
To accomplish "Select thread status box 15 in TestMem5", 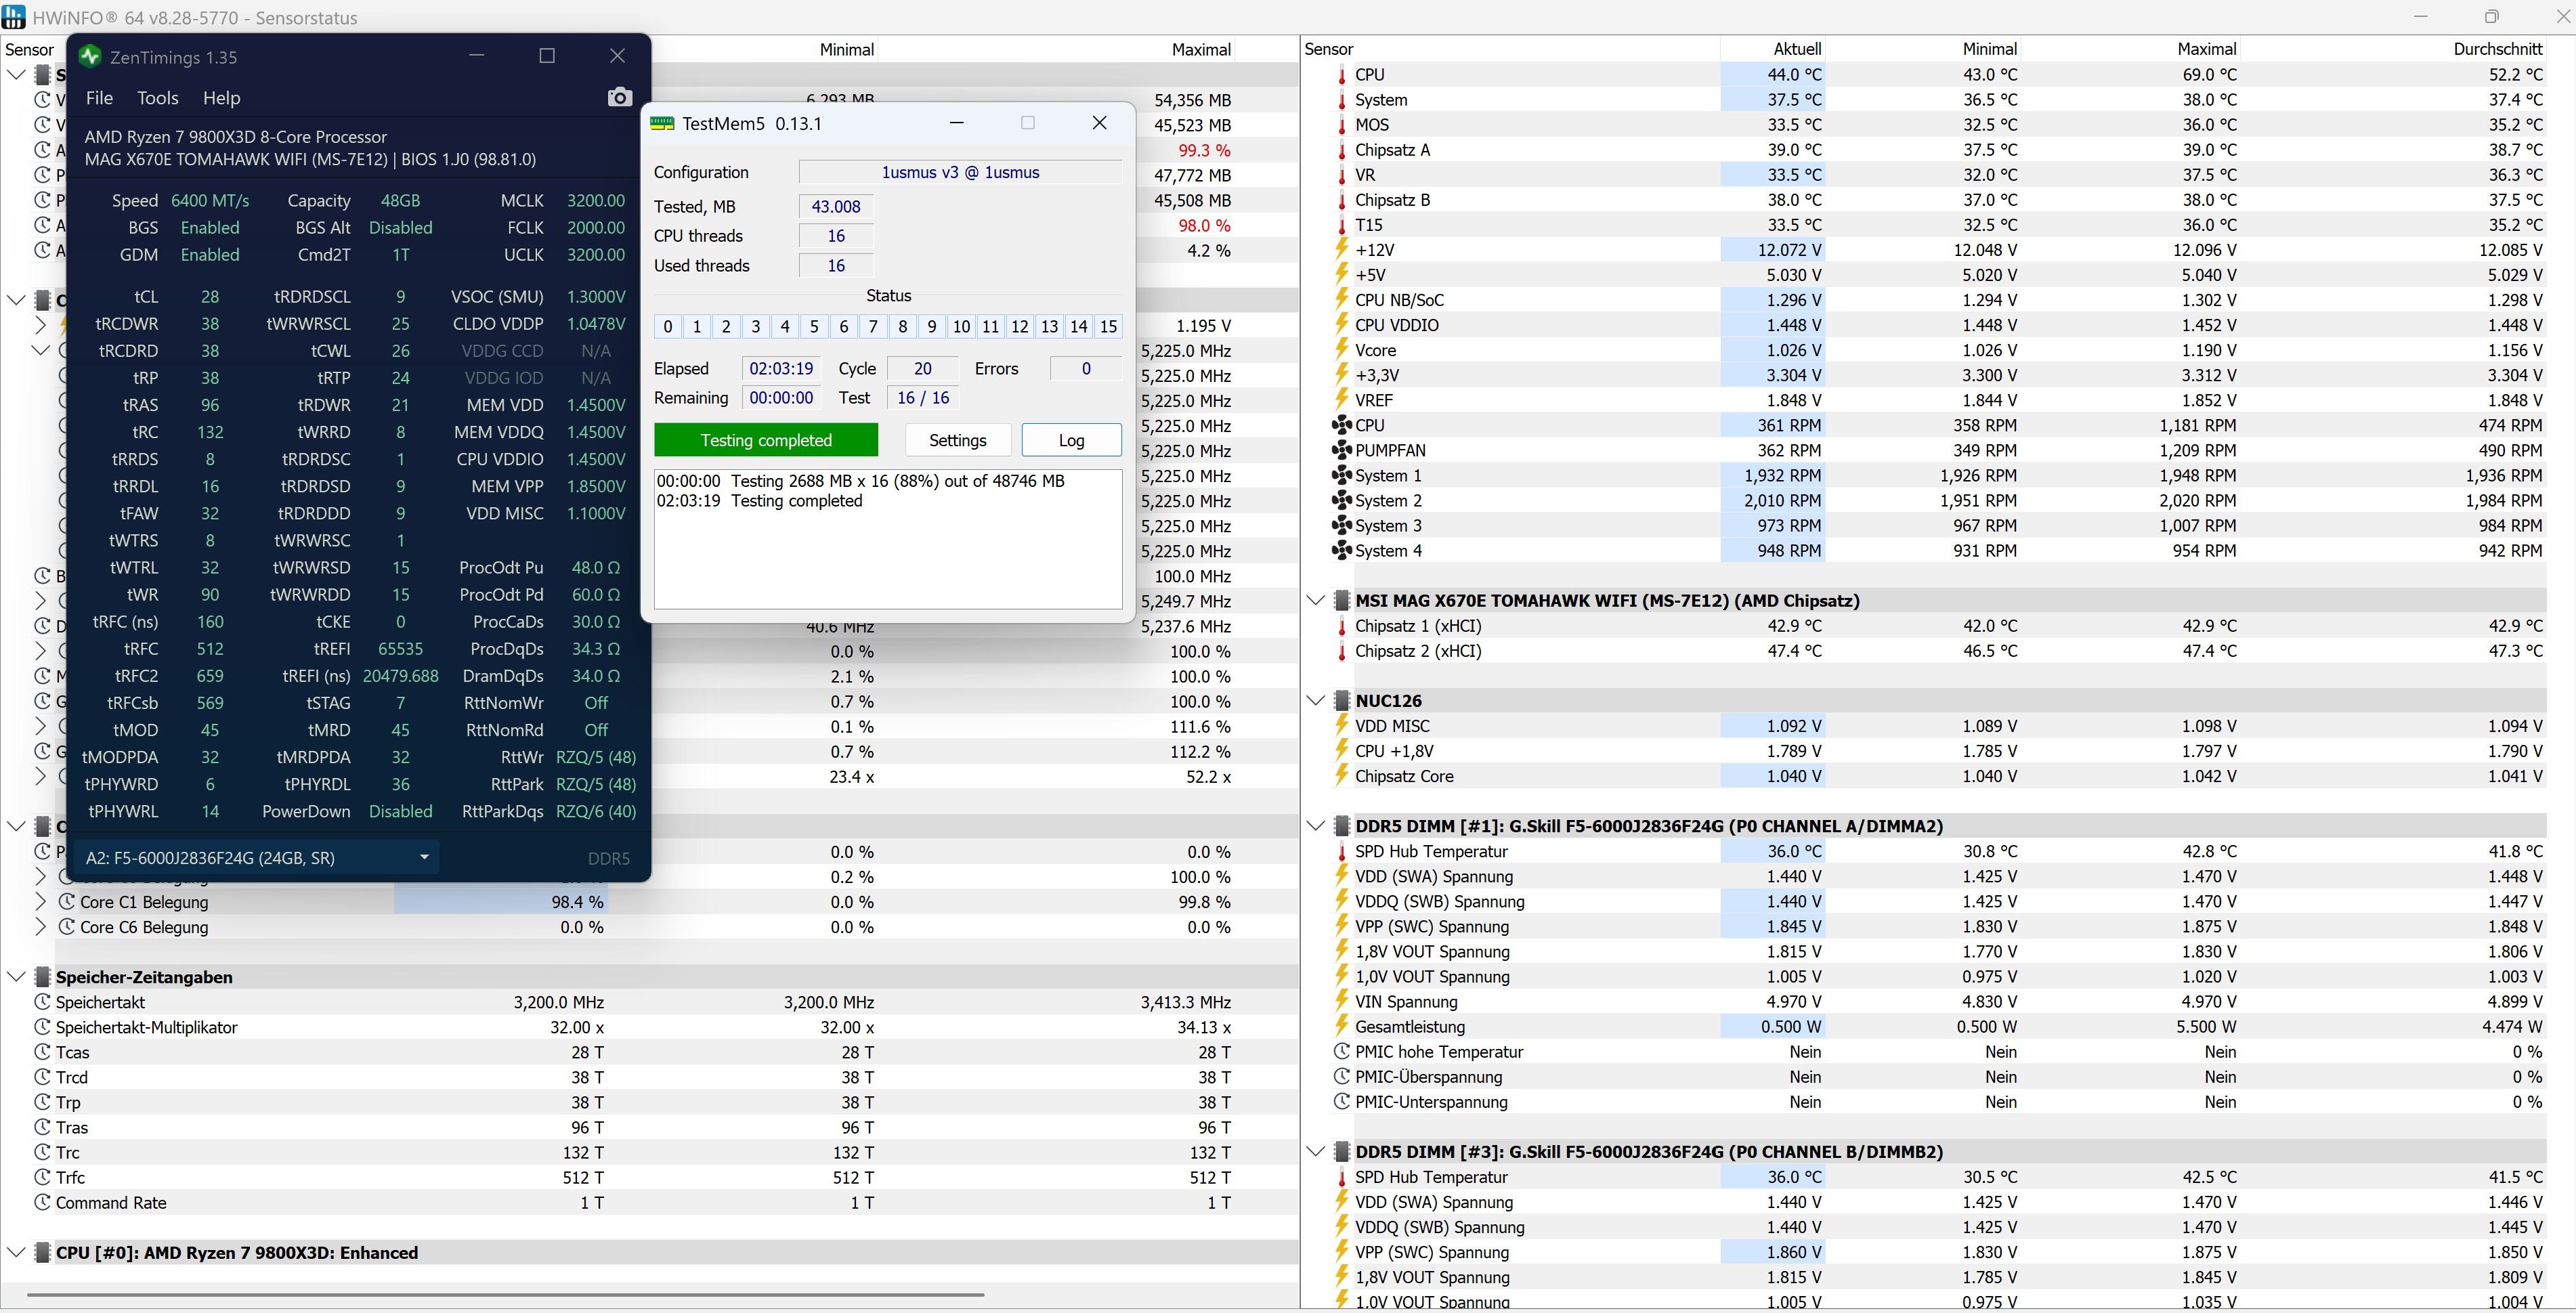I will click(1108, 326).
